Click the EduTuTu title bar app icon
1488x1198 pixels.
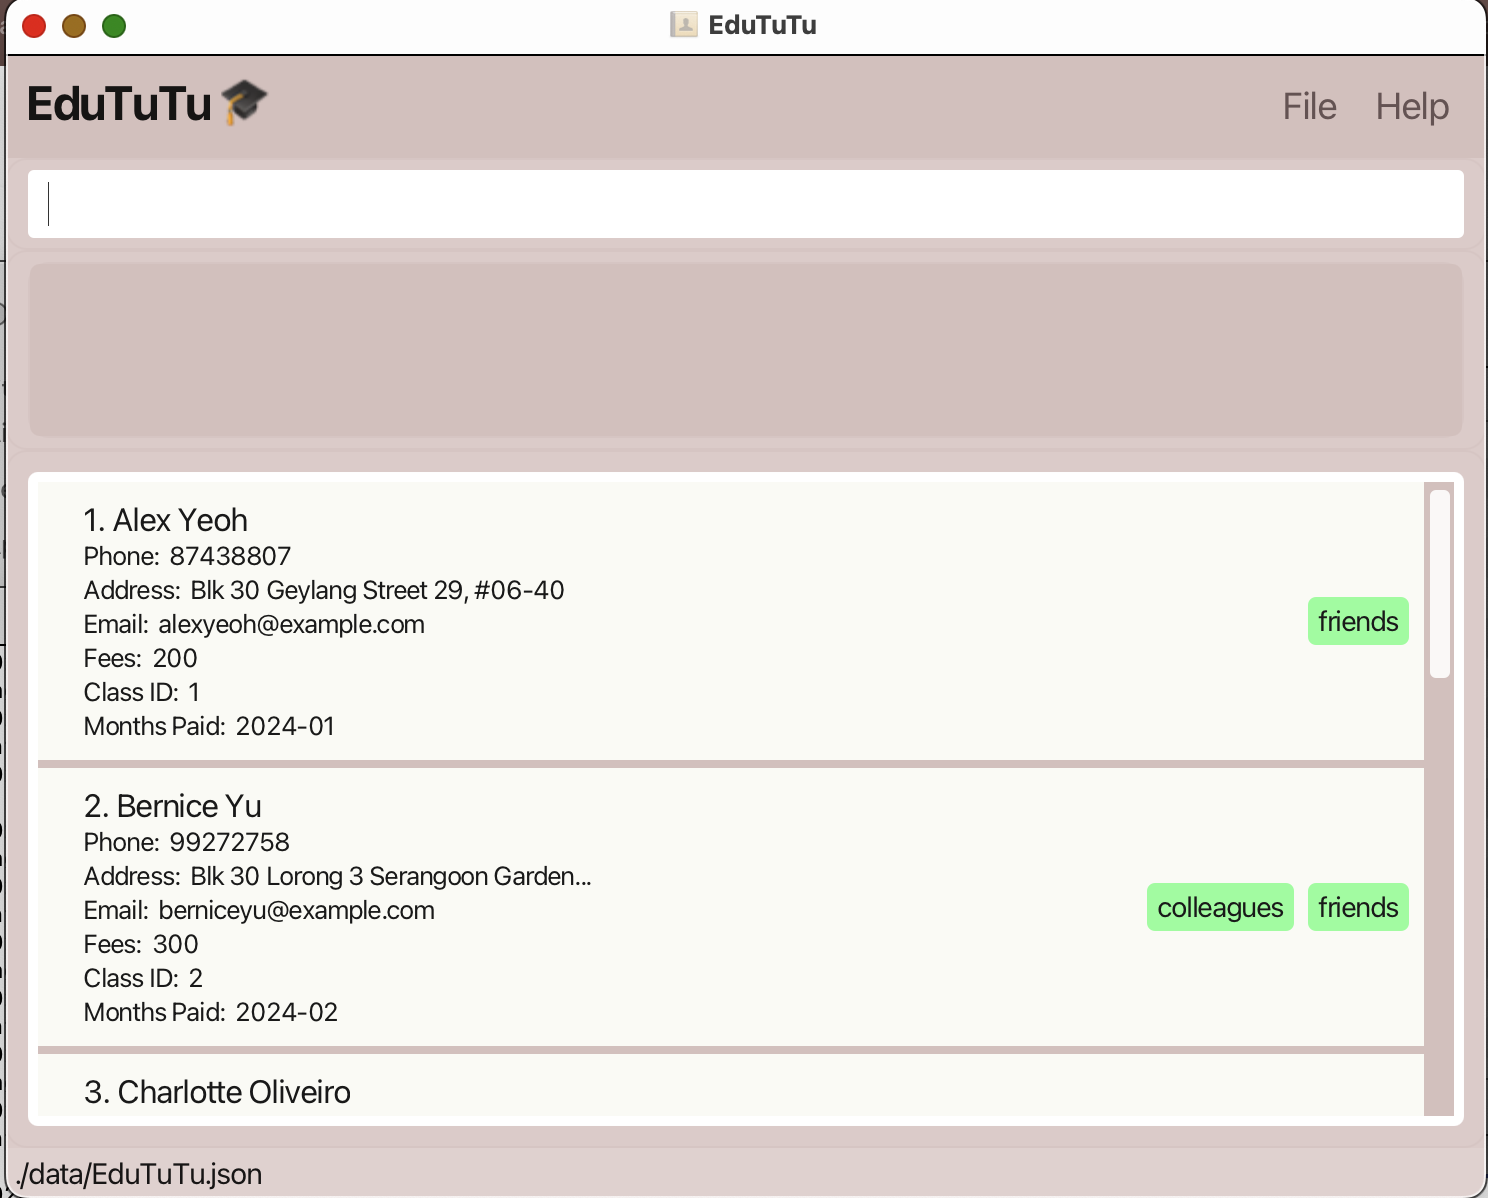[x=684, y=24]
